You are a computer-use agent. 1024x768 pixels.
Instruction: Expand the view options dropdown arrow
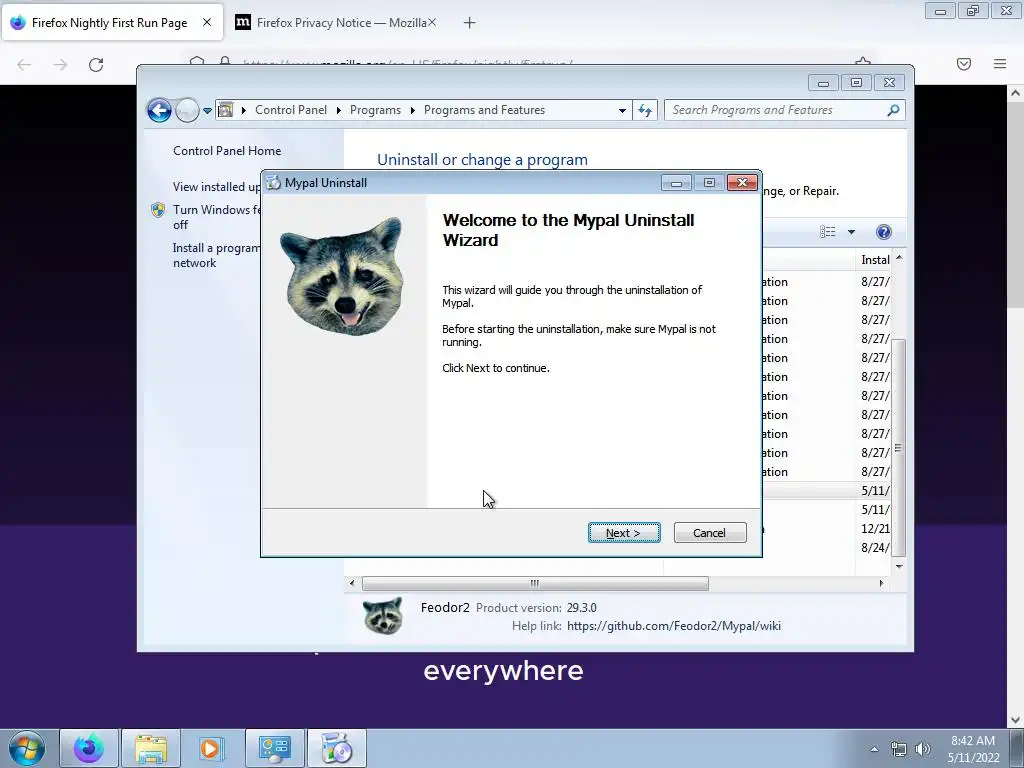pos(851,232)
